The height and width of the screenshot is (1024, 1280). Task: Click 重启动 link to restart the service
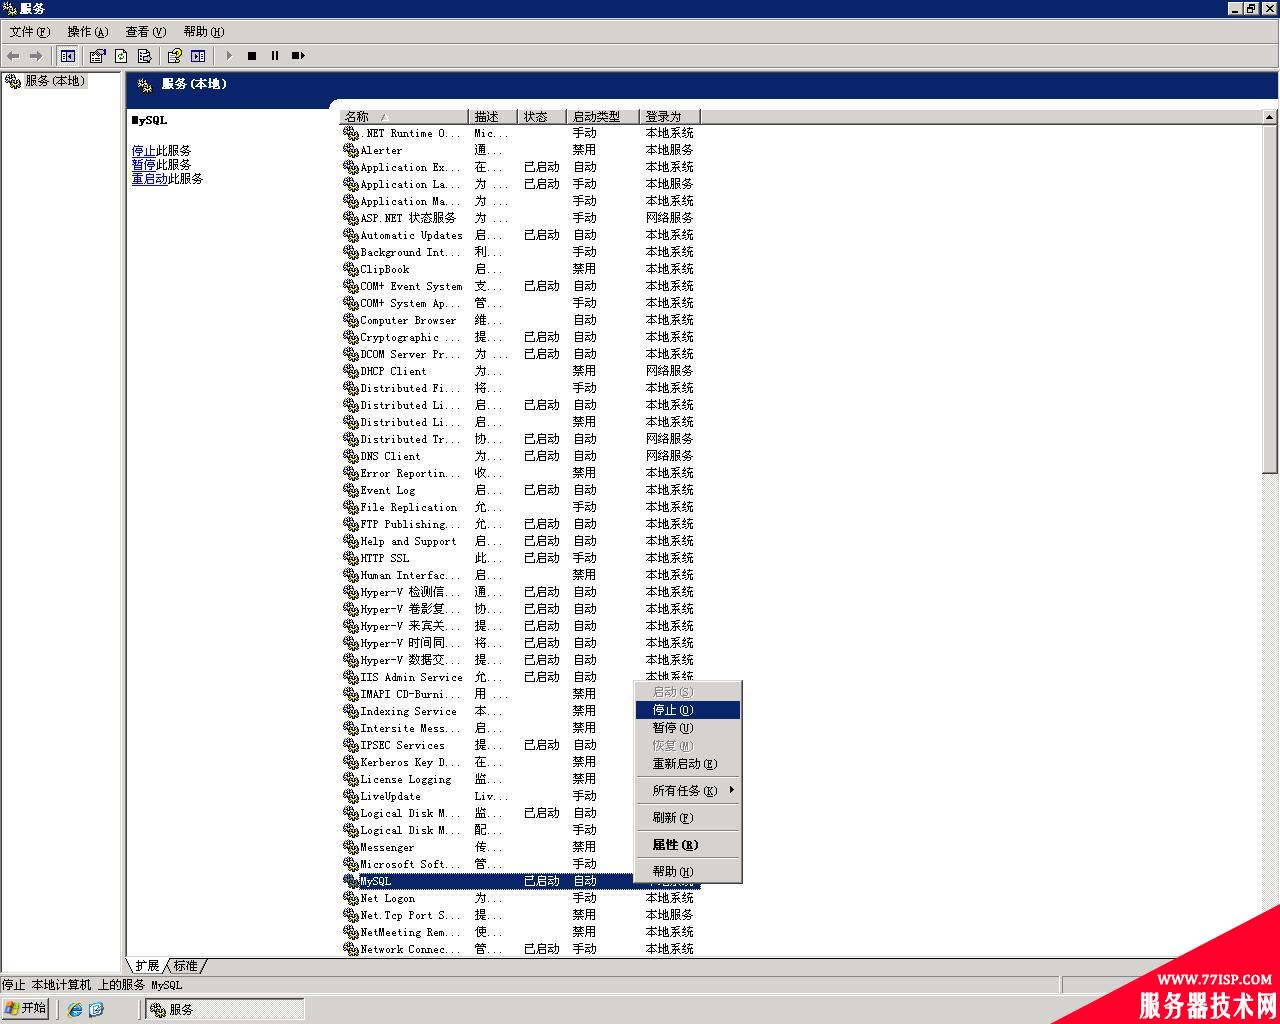pyautogui.click(x=149, y=179)
